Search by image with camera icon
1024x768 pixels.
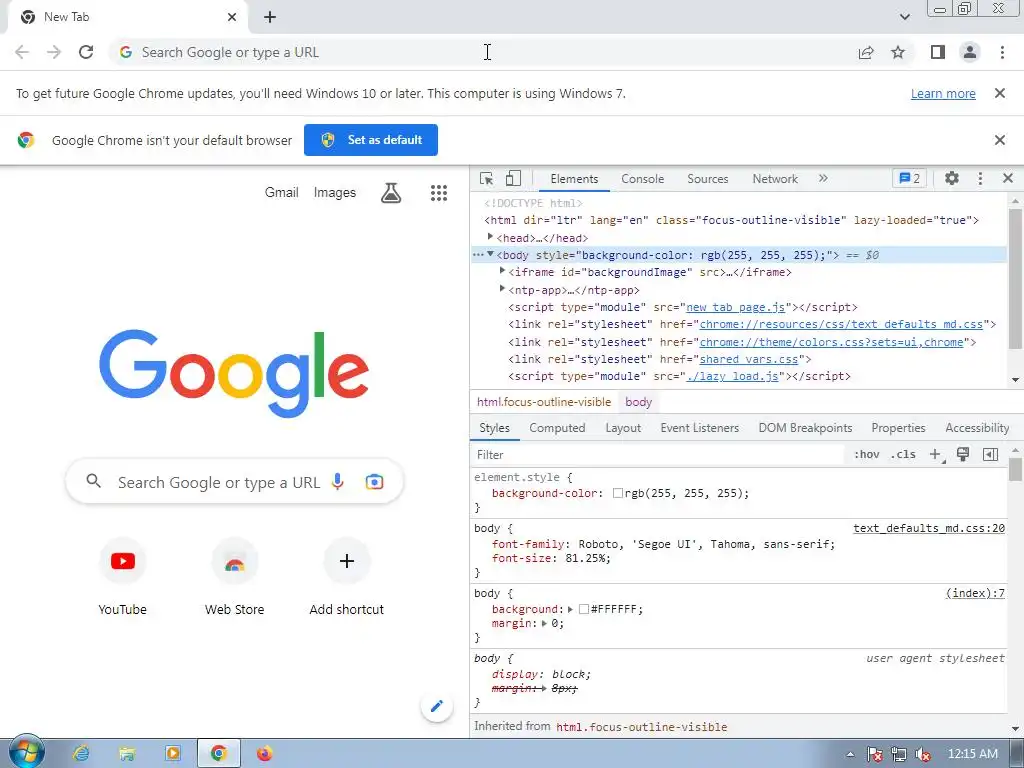(x=374, y=482)
